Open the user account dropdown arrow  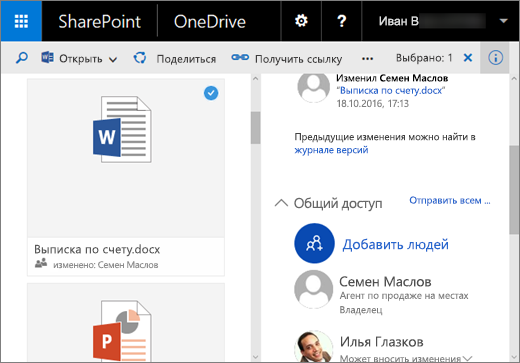(x=503, y=21)
